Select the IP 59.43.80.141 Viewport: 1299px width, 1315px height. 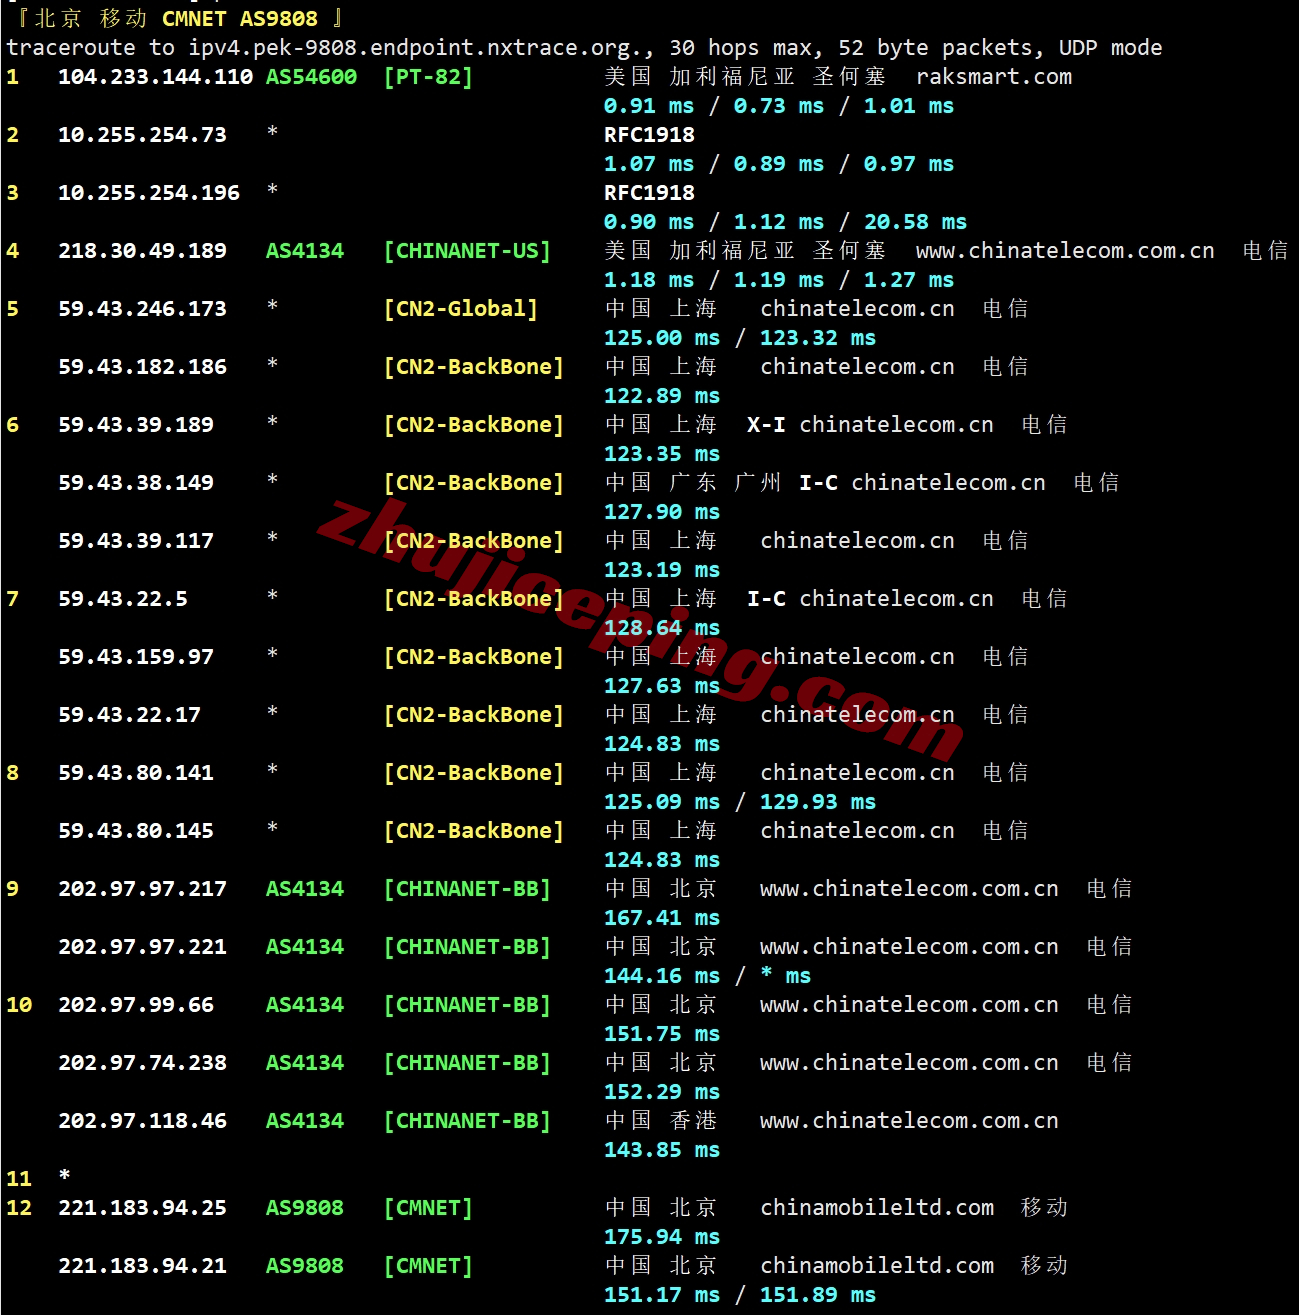click(x=136, y=773)
